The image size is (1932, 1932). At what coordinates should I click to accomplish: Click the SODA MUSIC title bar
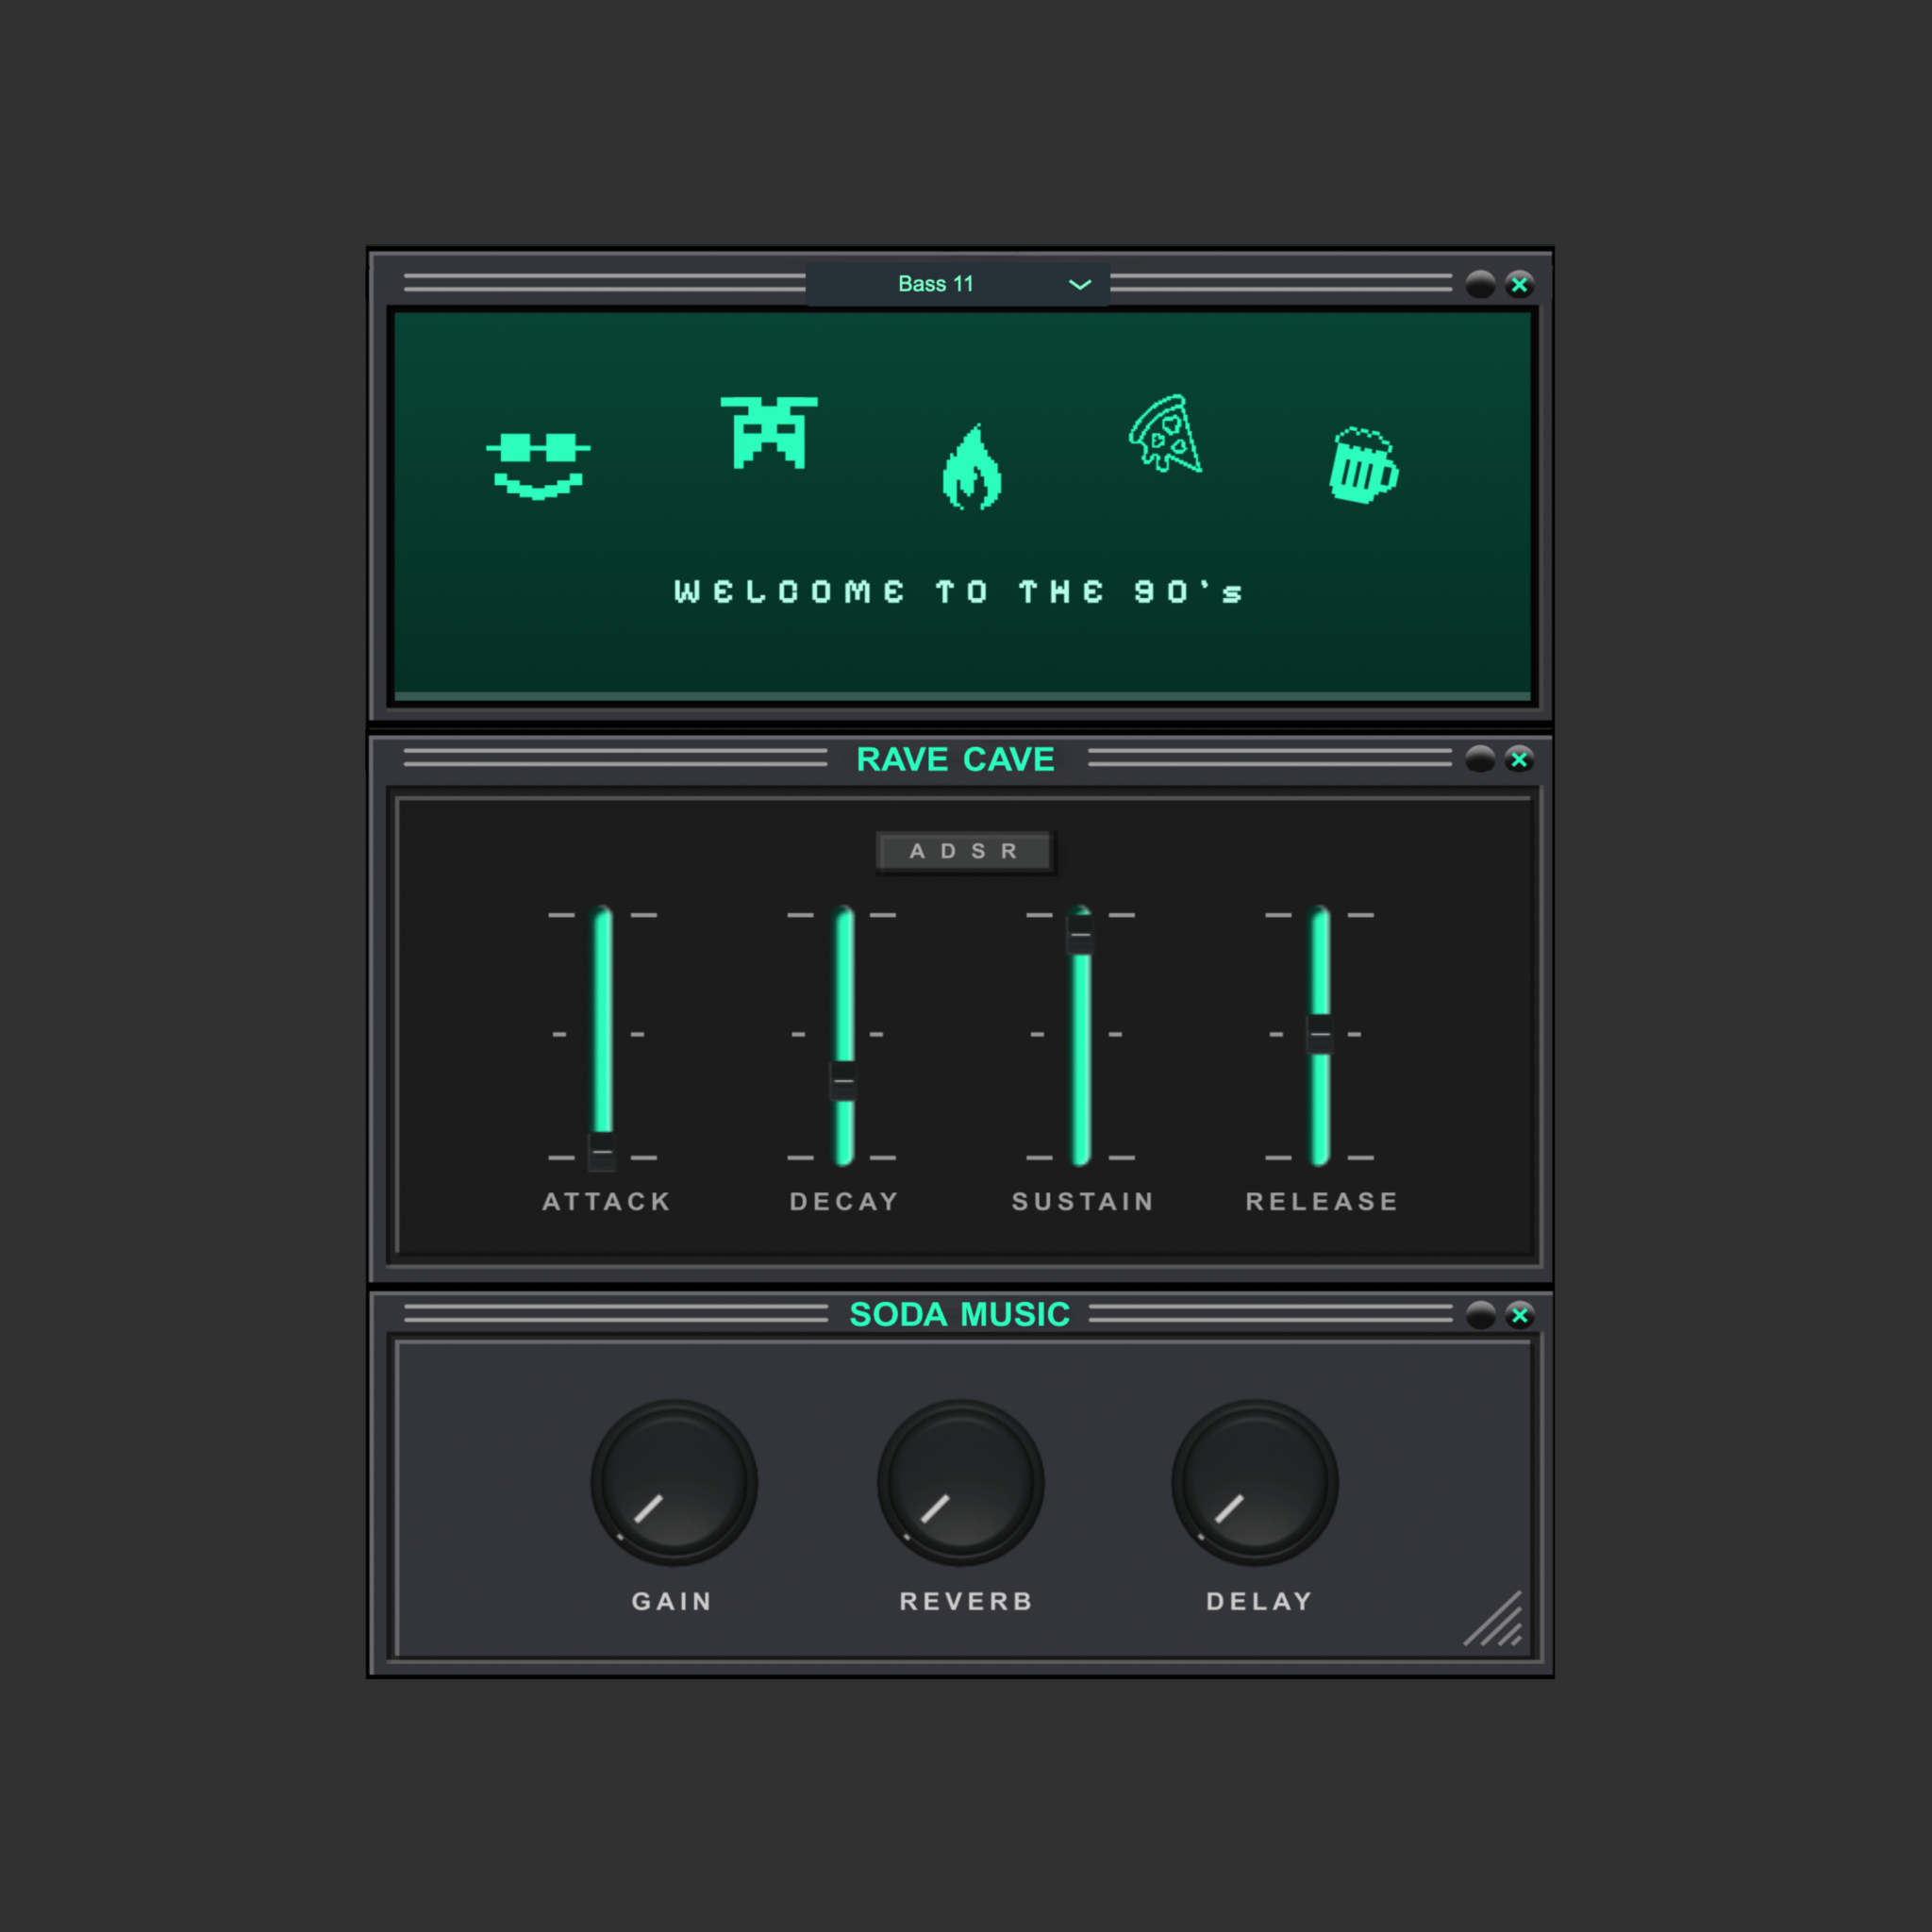tap(958, 1315)
